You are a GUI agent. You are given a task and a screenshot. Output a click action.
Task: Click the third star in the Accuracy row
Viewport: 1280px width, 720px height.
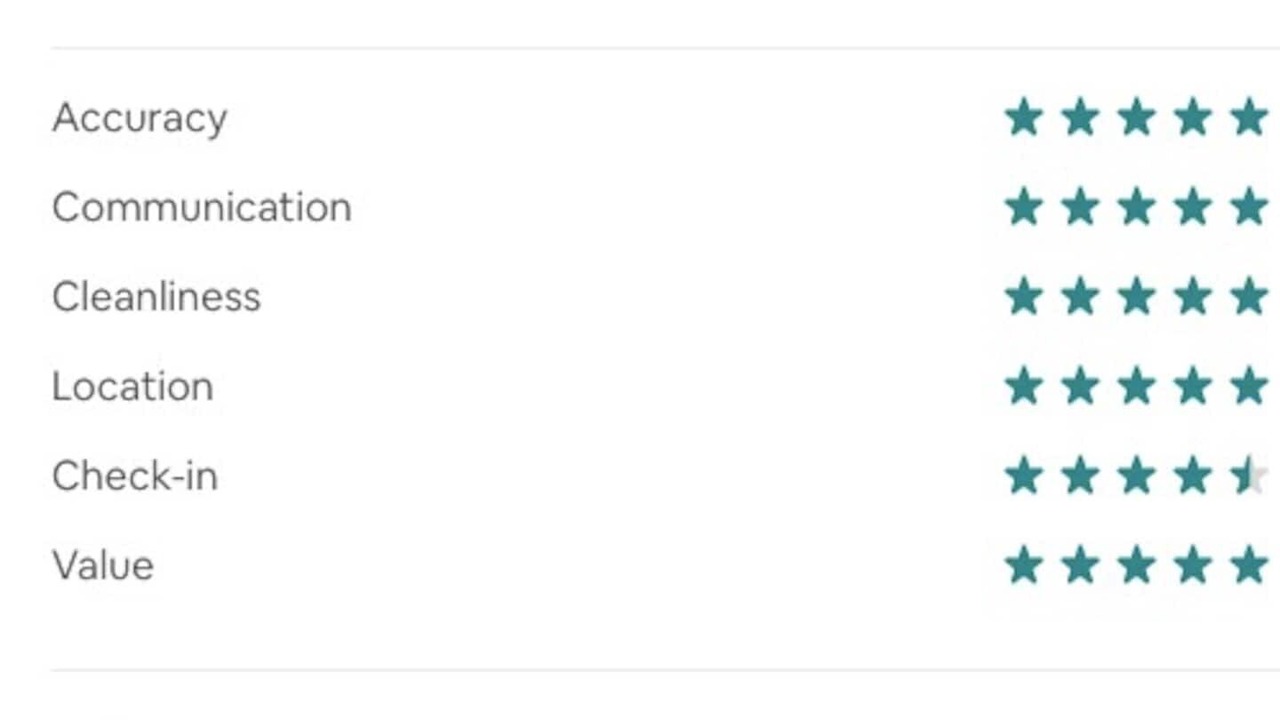pyautogui.click(x=1137, y=118)
